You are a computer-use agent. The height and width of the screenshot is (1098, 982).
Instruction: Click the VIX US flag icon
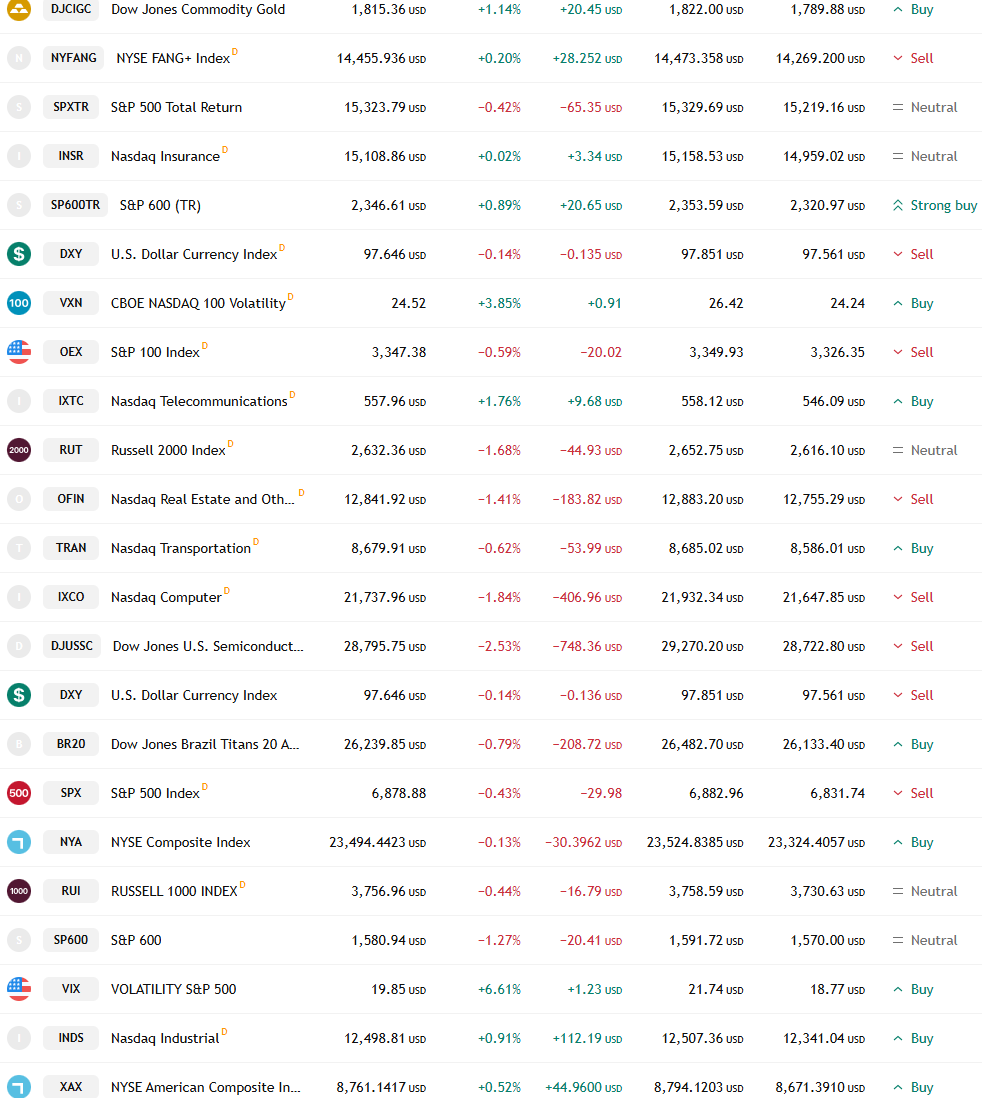19,989
